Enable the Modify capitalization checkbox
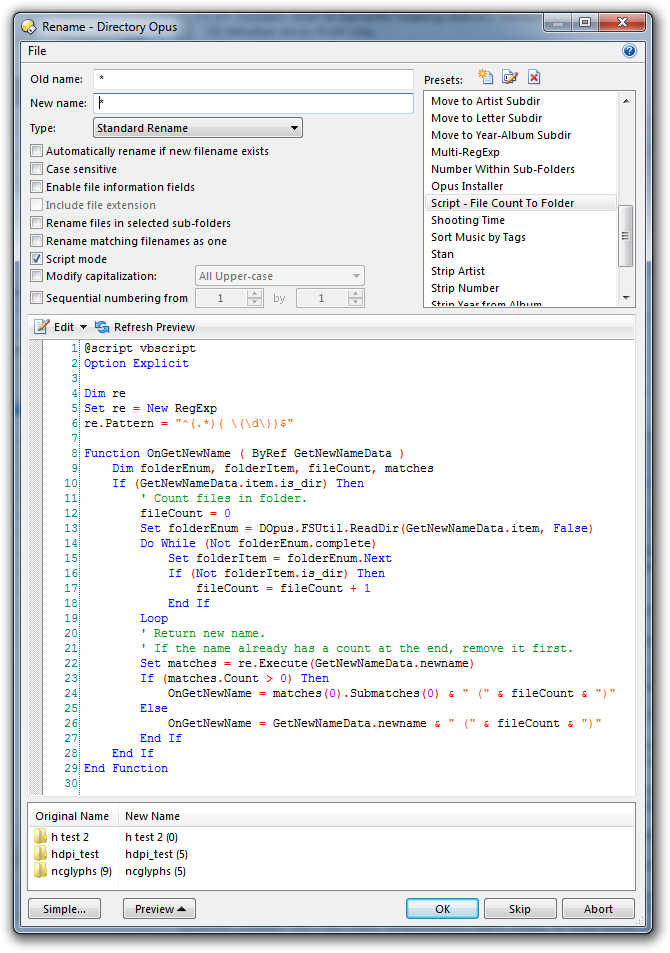The height and width of the screenshot is (953, 670). (36, 276)
